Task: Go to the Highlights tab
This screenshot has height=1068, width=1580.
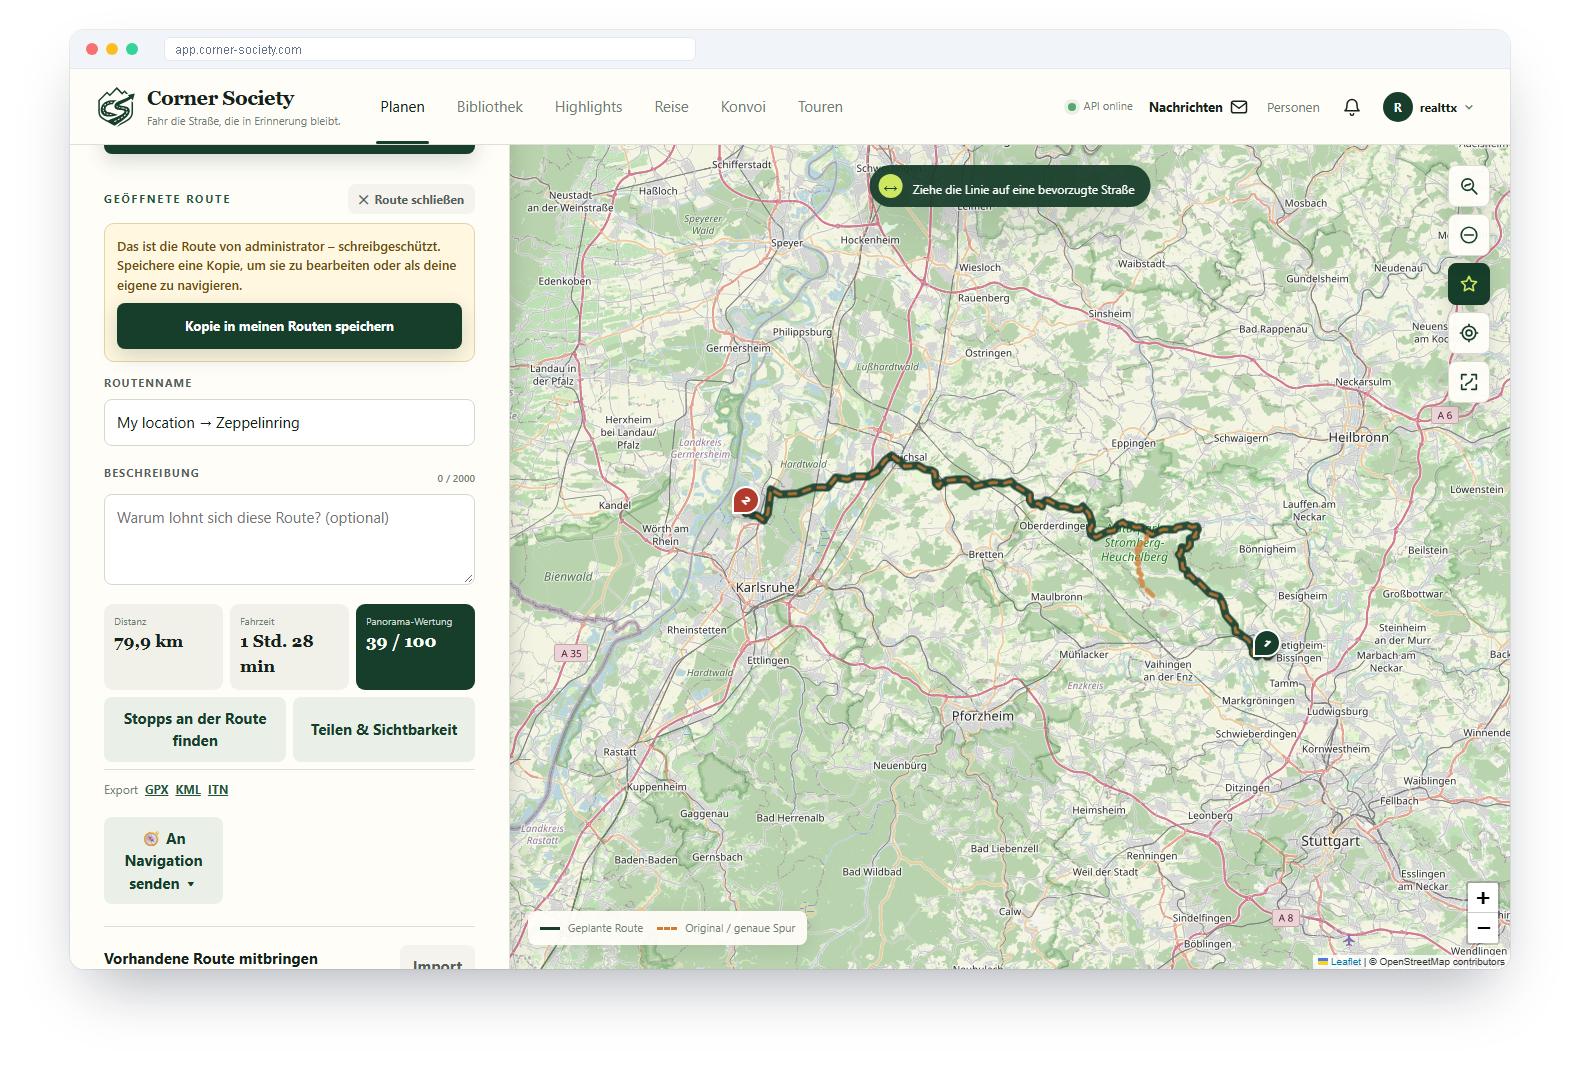Action: coord(588,107)
